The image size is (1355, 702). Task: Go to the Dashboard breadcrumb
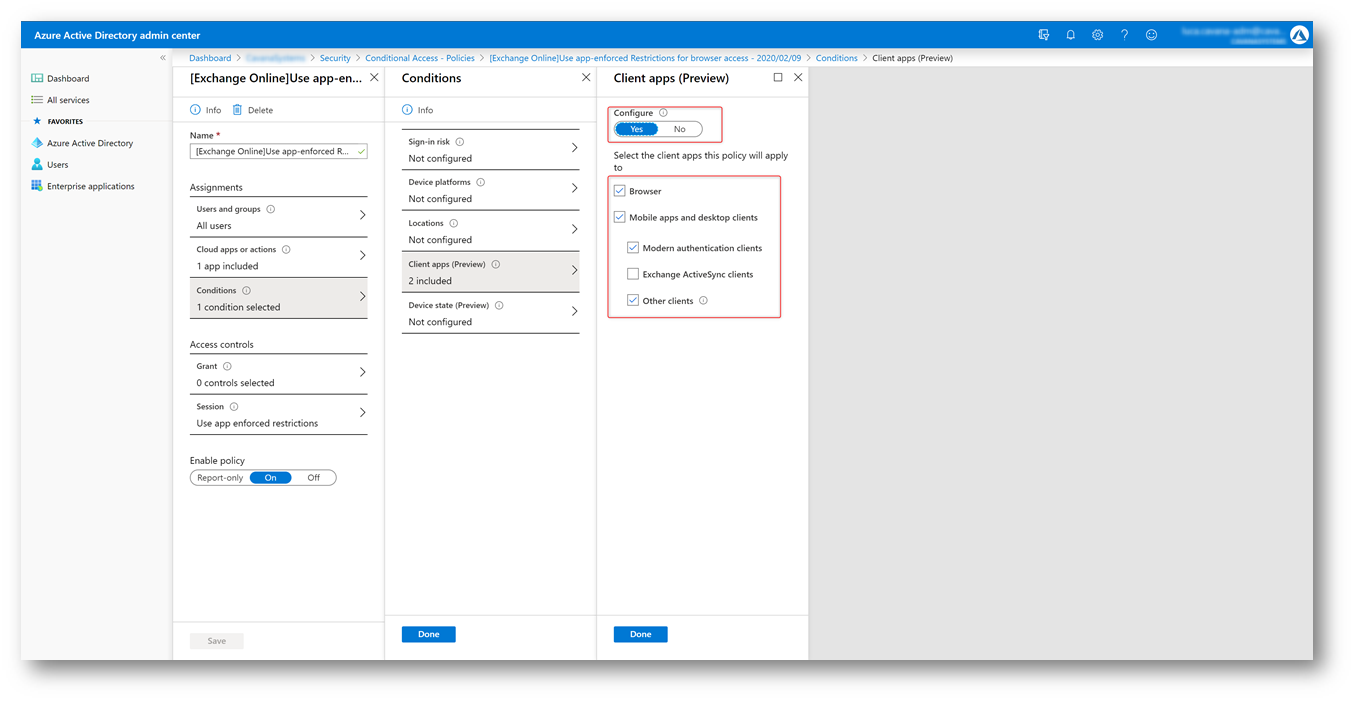[x=210, y=58]
